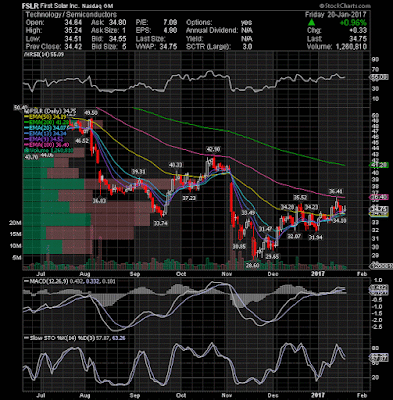Image resolution: width=393 pixels, height=400 pixels.
Task: Click the 36.40 EMA(100) axis tag
Action: (379, 197)
